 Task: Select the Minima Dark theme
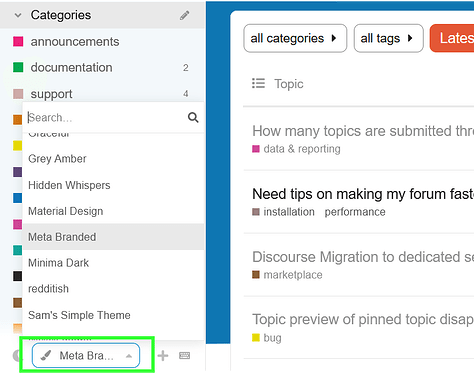[x=113, y=263]
